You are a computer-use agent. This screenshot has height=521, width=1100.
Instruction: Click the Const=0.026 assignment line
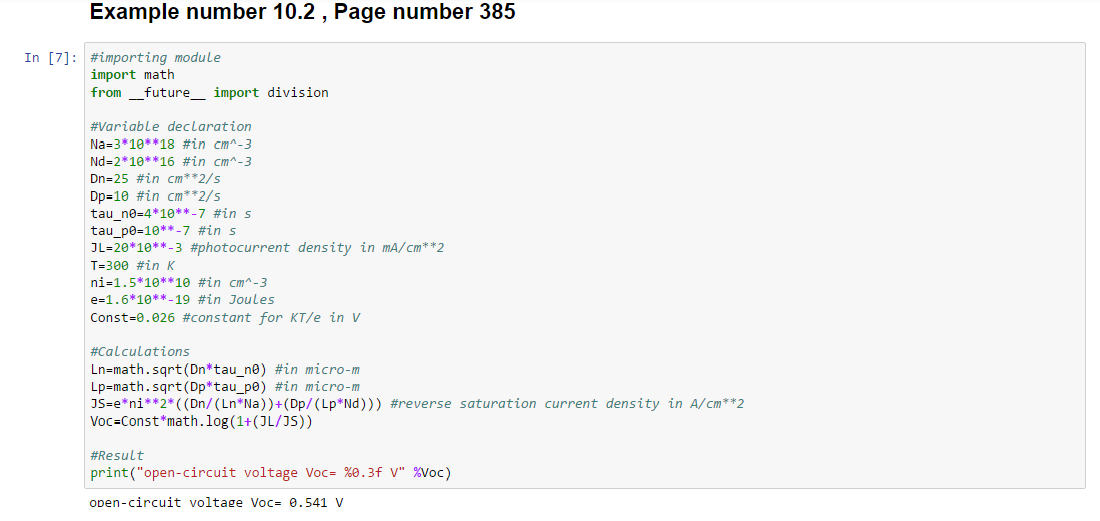click(x=225, y=317)
